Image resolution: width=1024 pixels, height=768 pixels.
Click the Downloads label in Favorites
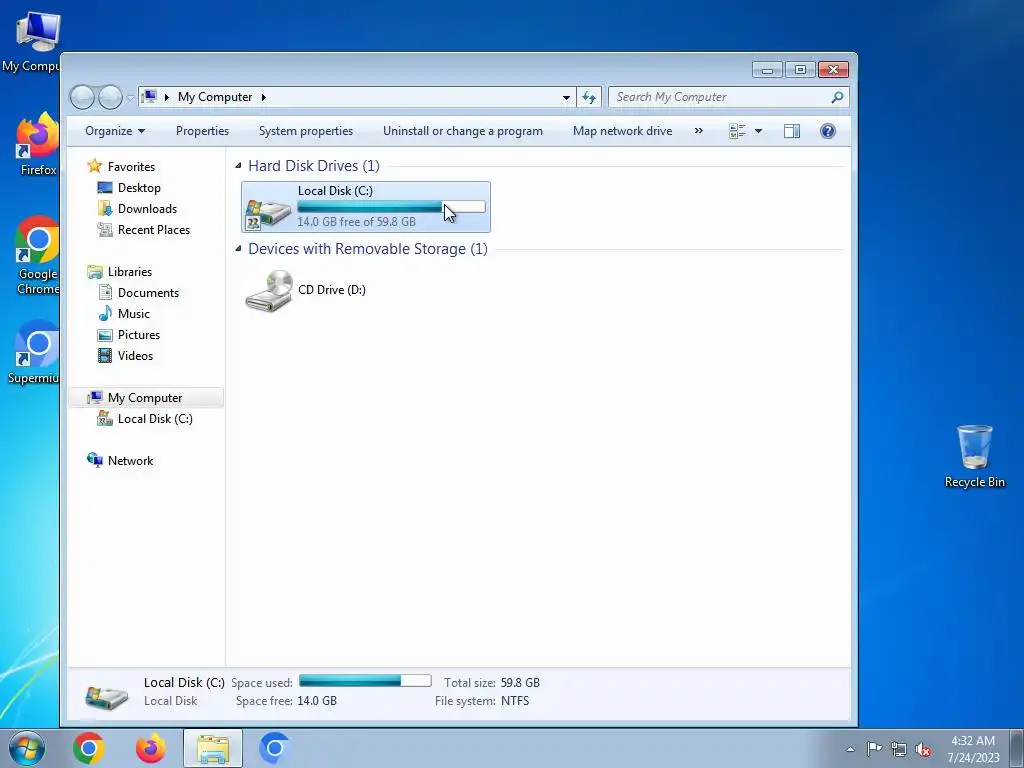click(x=148, y=209)
